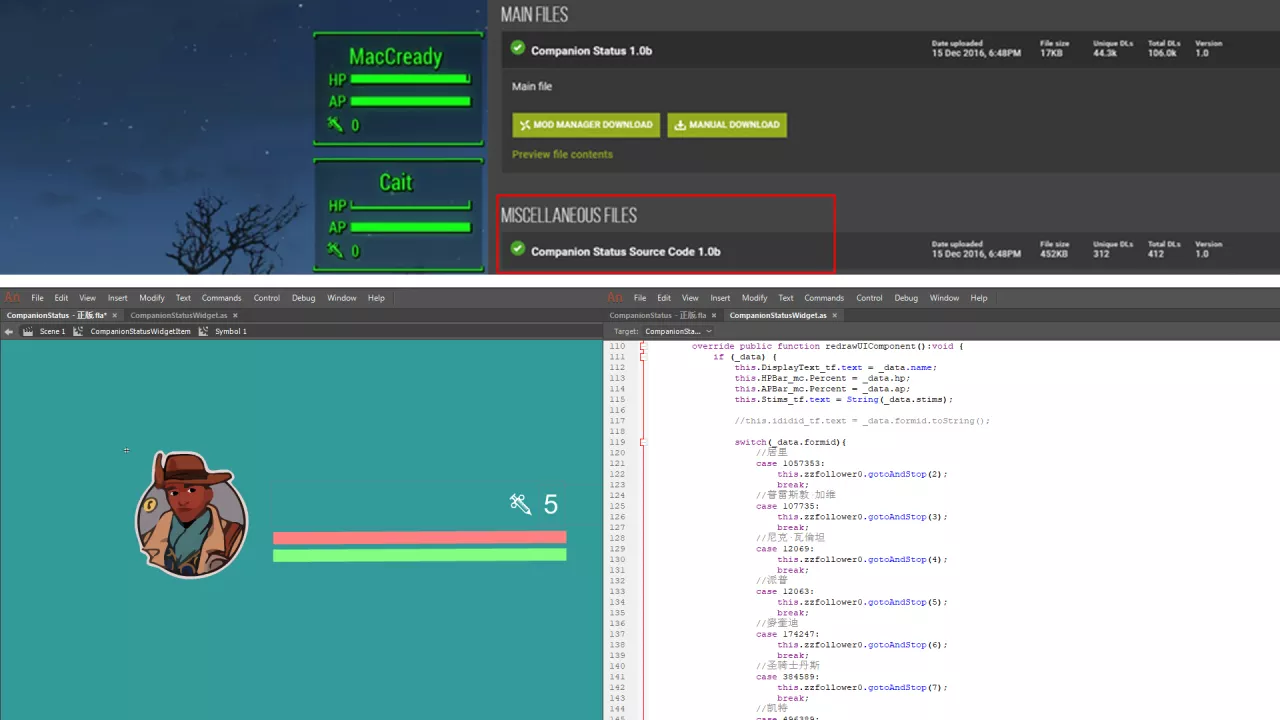
Task: Open Window menu in left Animate window
Action: (x=342, y=298)
